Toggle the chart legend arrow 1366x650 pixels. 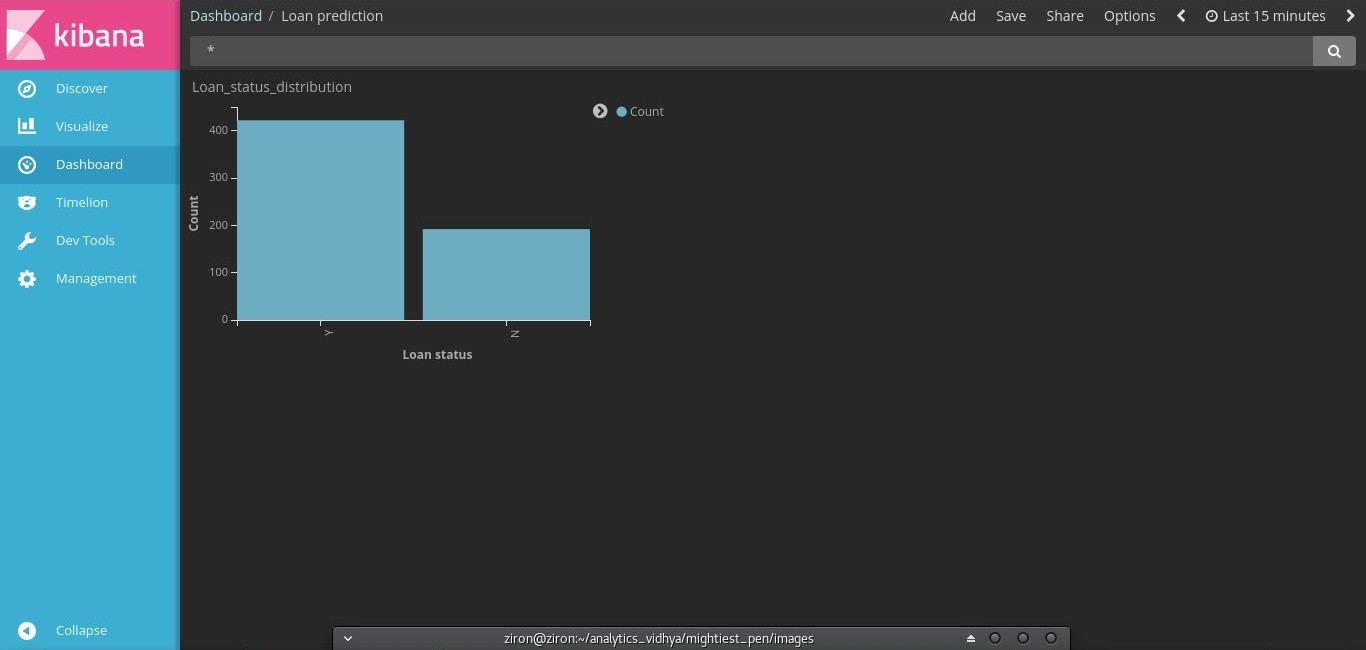tap(600, 111)
